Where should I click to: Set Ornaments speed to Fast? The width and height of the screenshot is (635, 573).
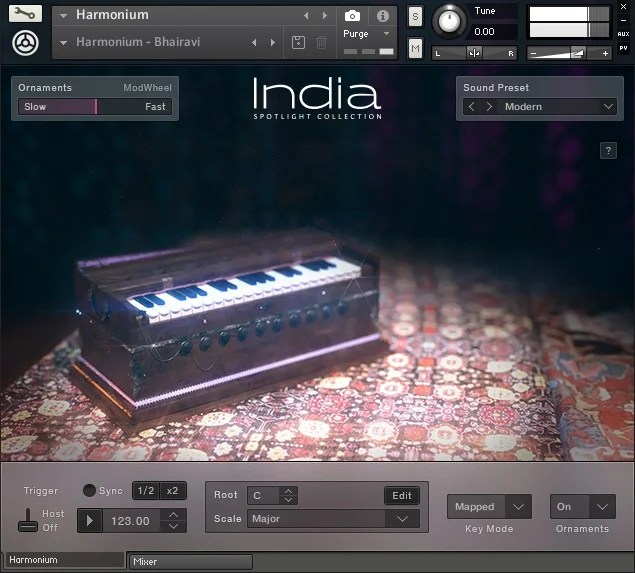155,107
